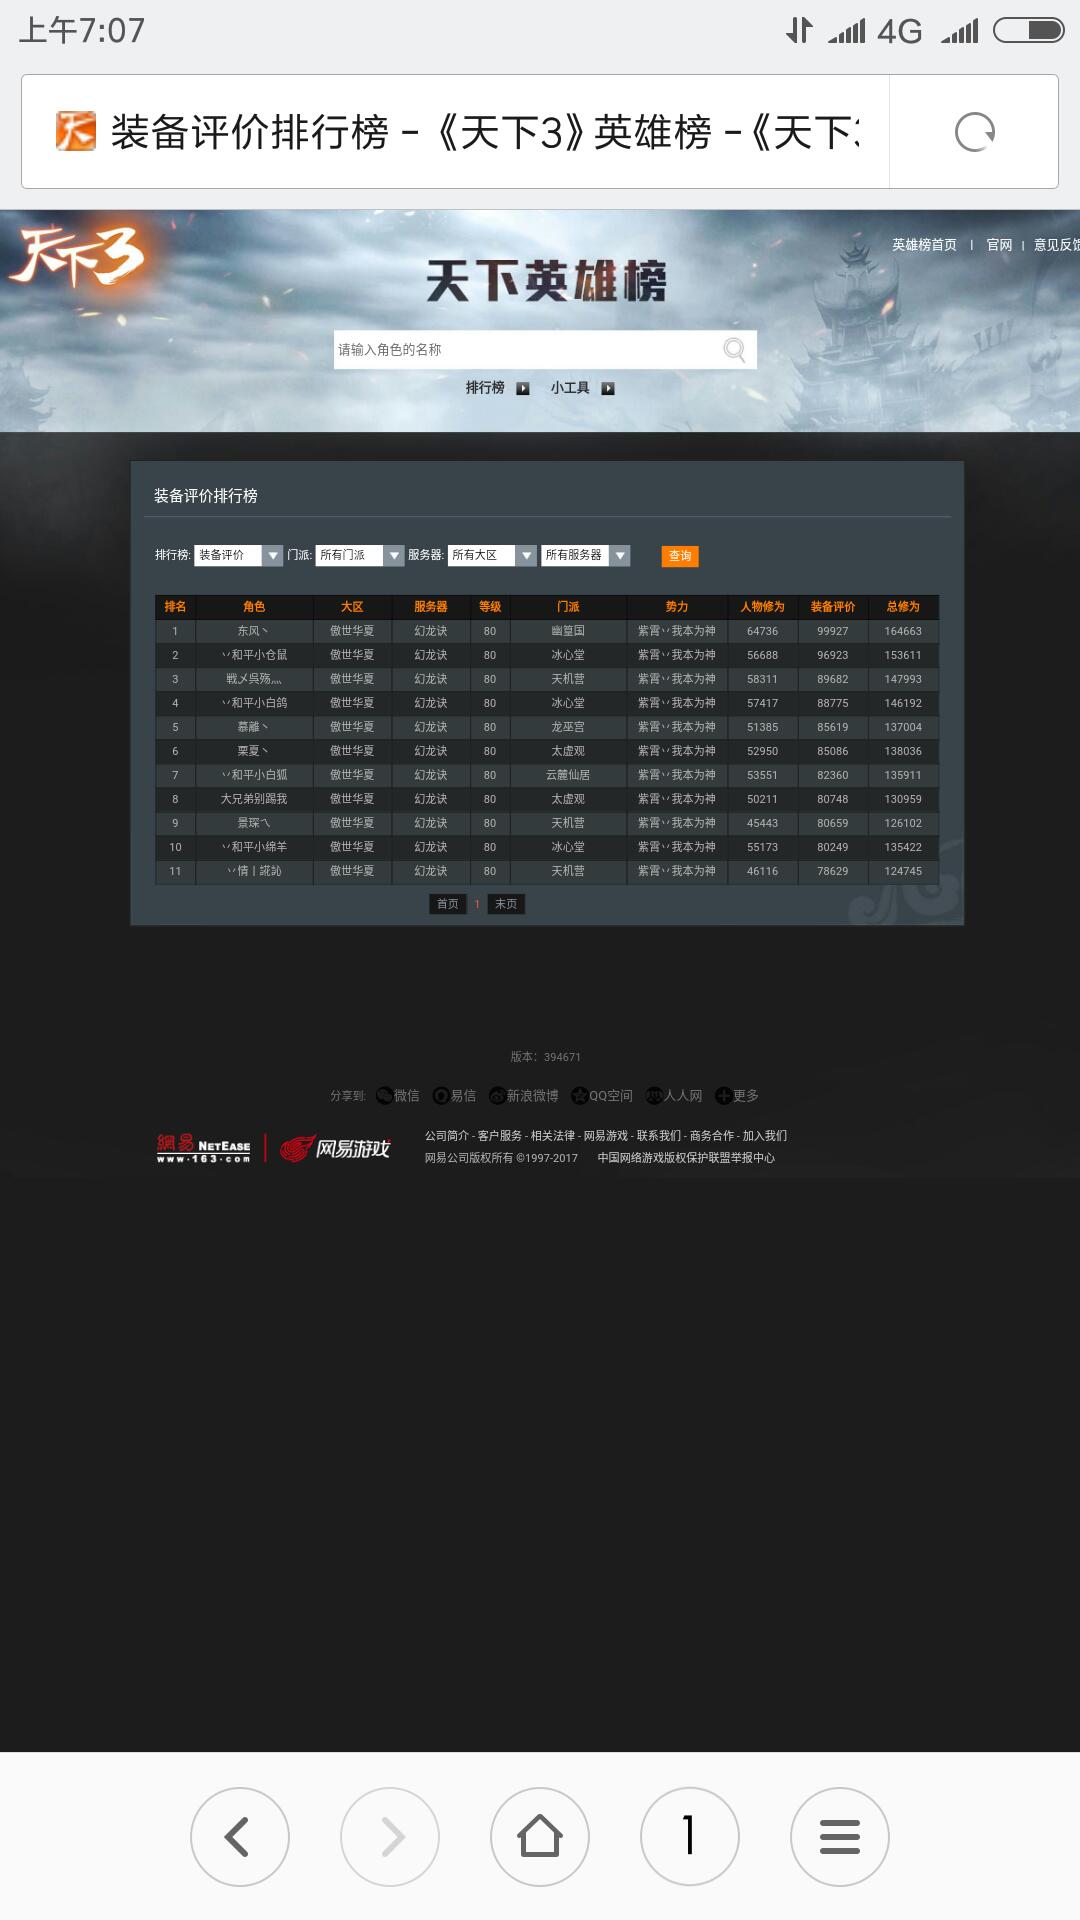This screenshot has width=1080, height=1920.
Task: Open the NetEase 163.com logo
Action: 203,1148
